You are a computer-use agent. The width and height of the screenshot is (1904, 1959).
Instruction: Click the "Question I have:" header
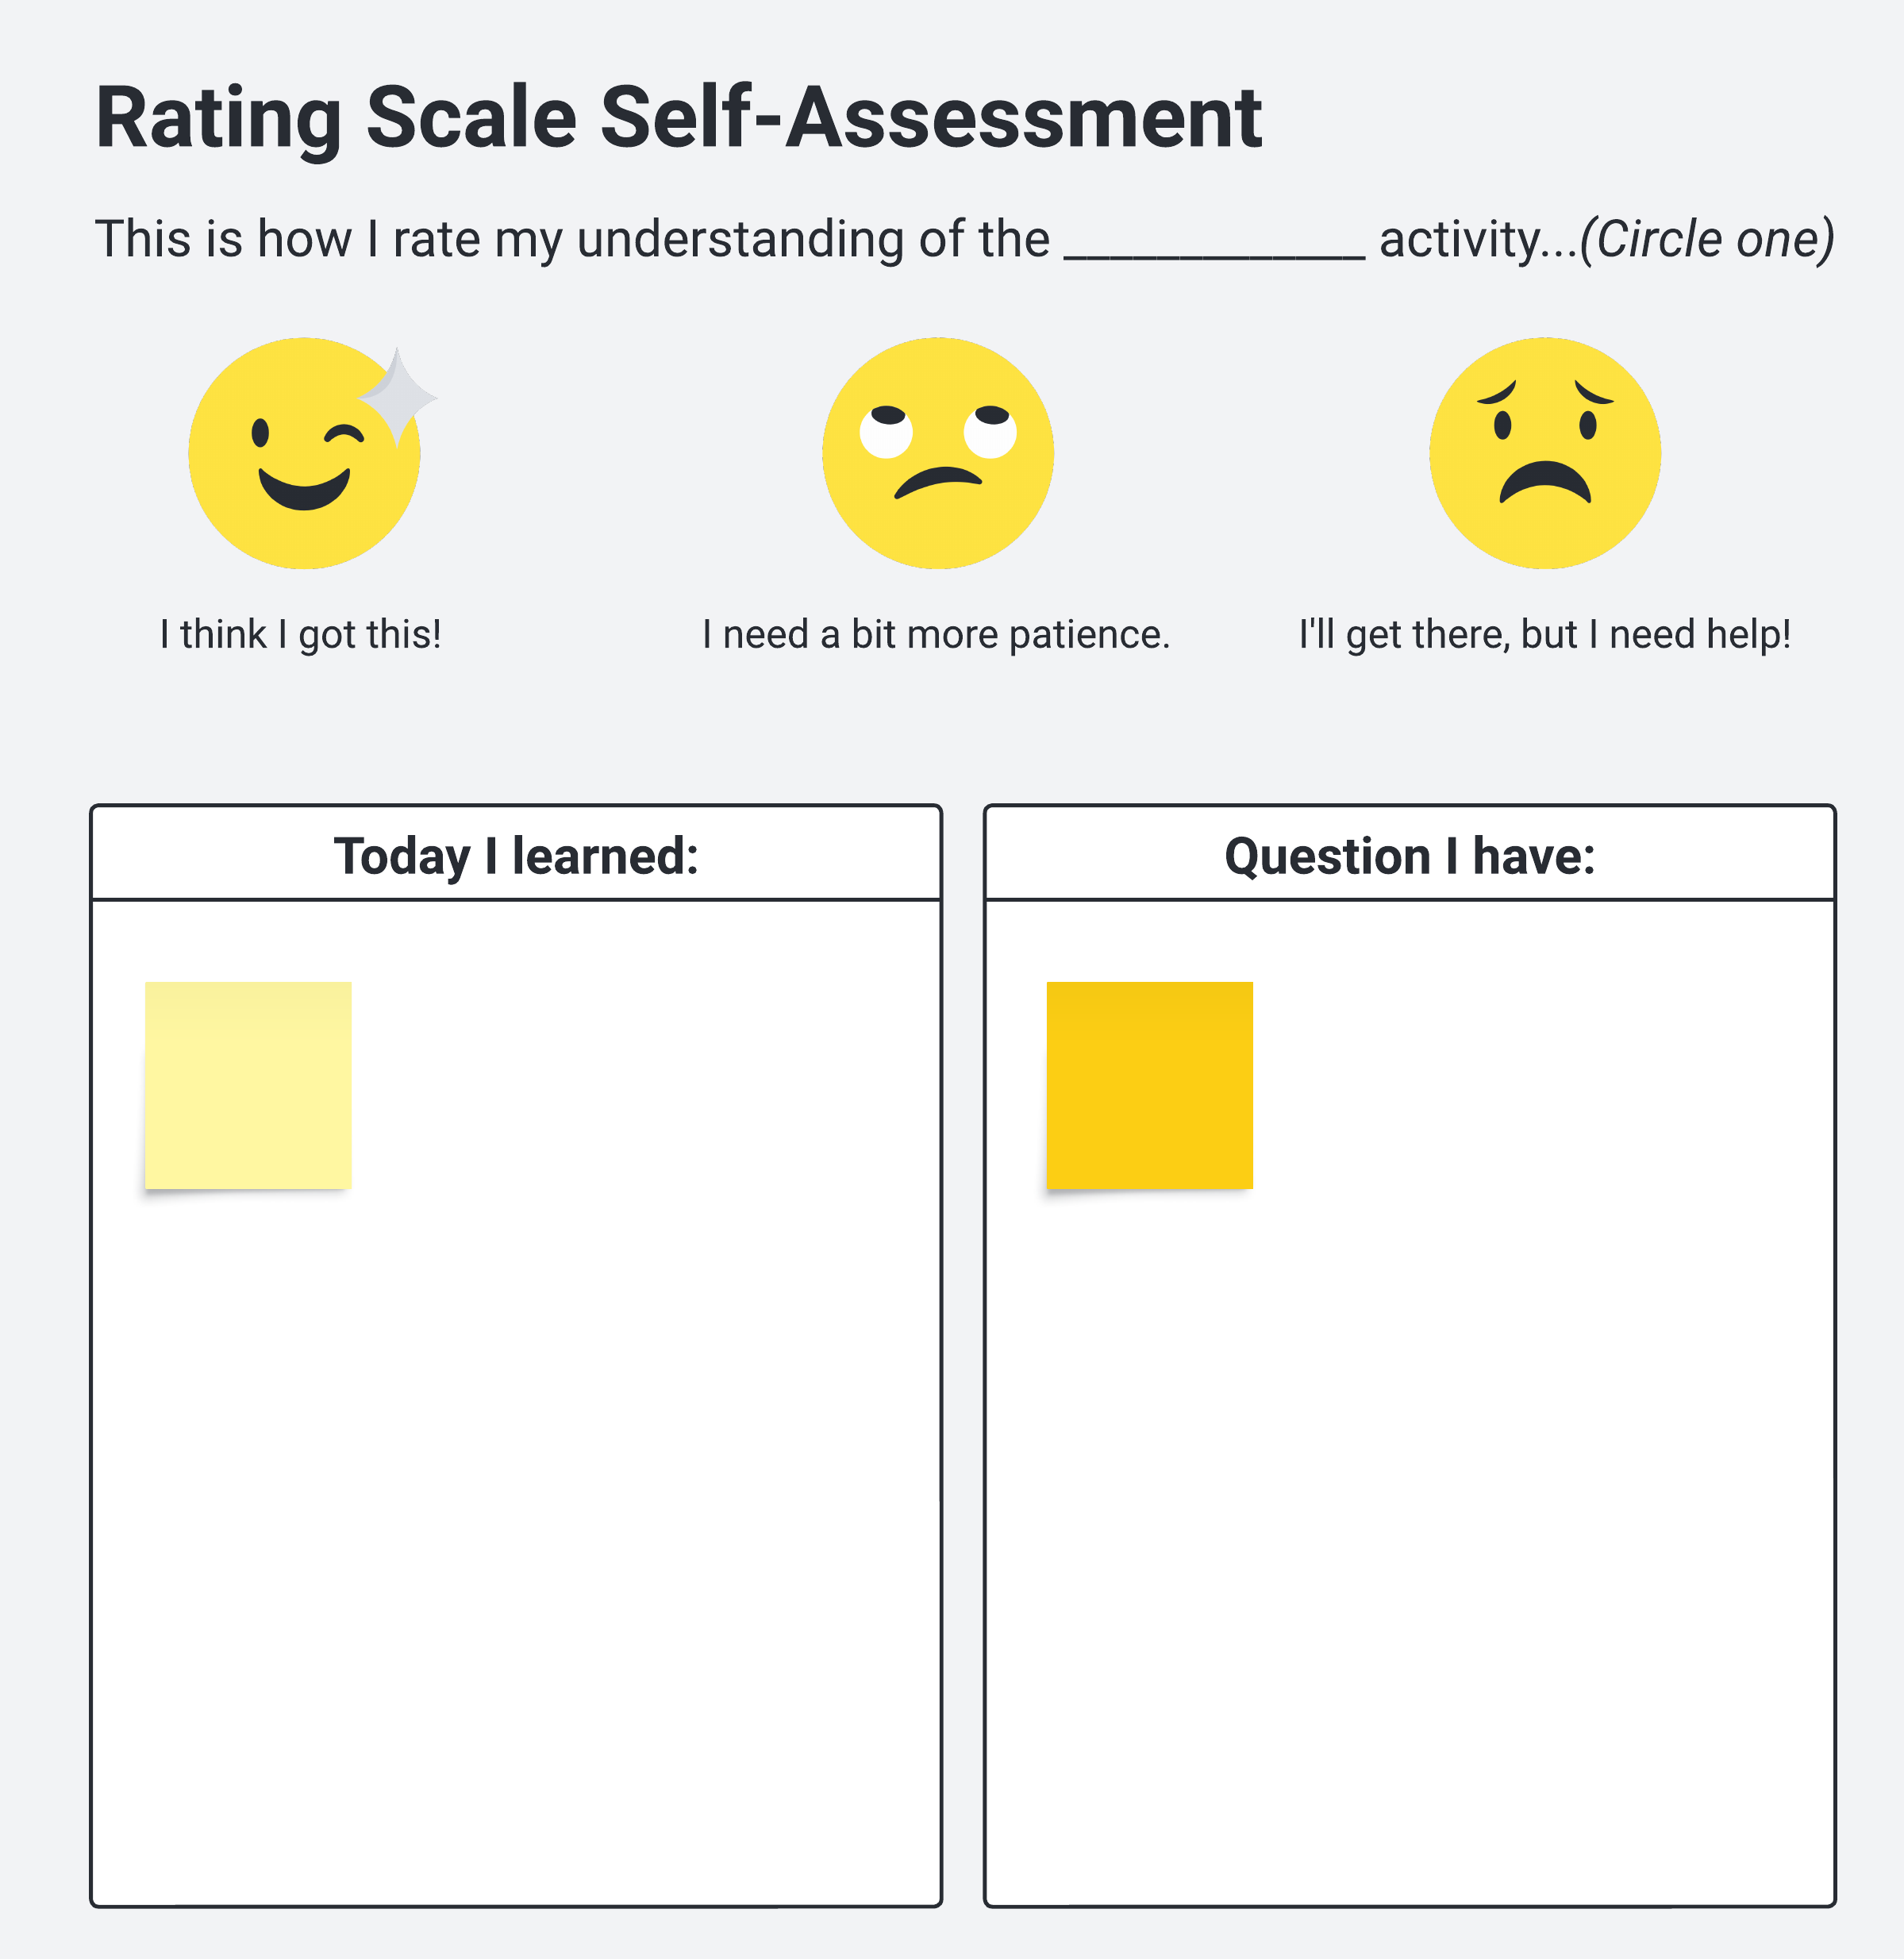[x=1409, y=856]
